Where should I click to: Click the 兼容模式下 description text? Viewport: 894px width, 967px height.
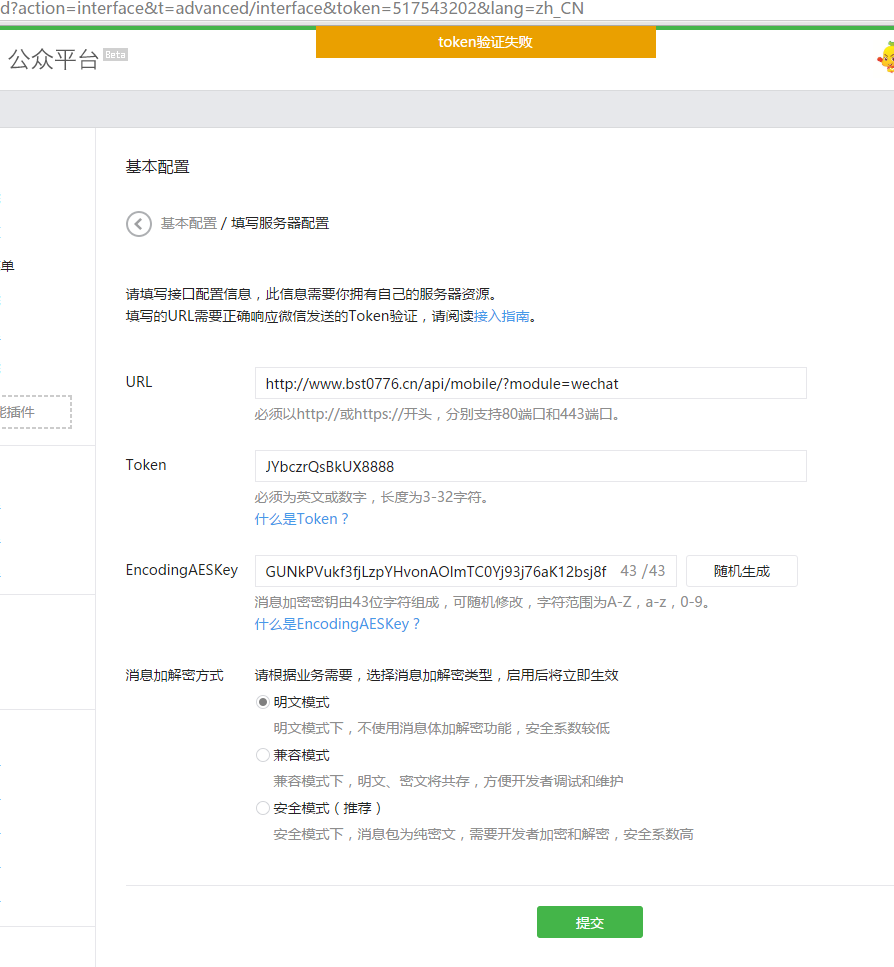pos(448,781)
